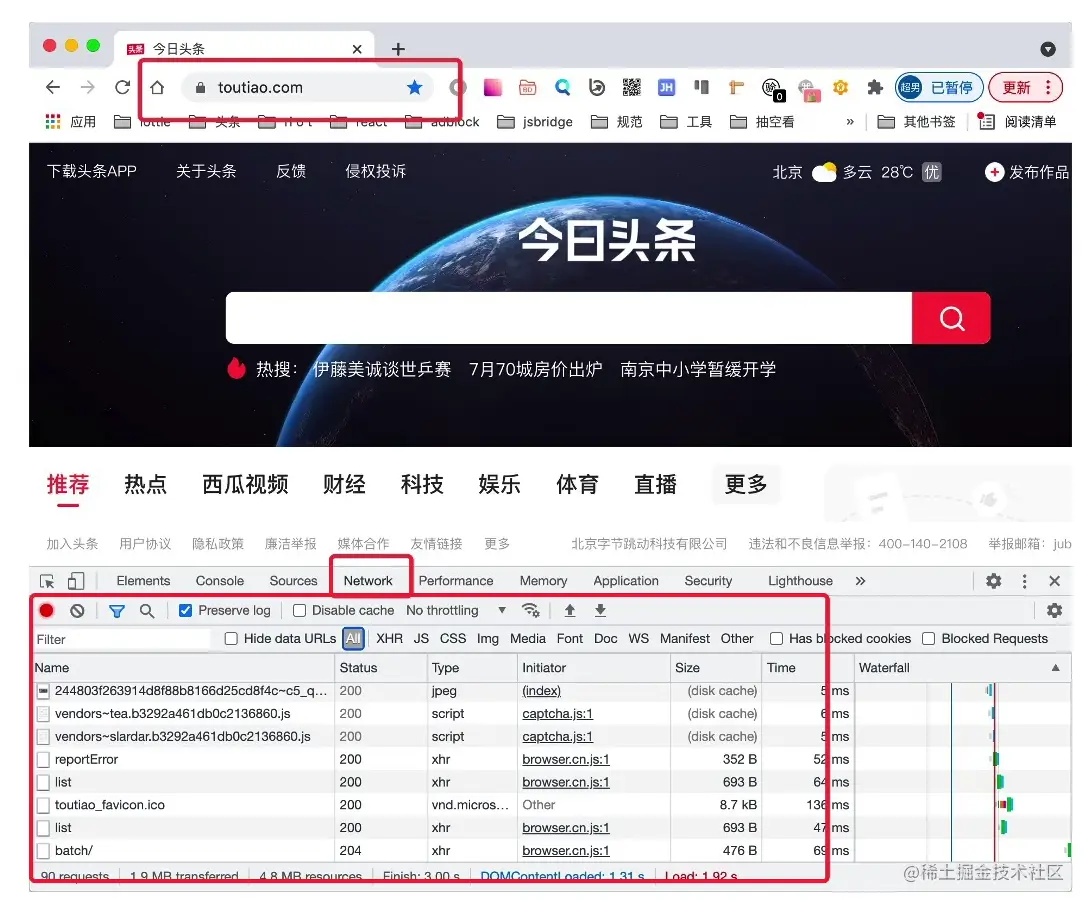Screen dimensions: 1088x907
Task: Switch to the Console tab
Action: 219,581
